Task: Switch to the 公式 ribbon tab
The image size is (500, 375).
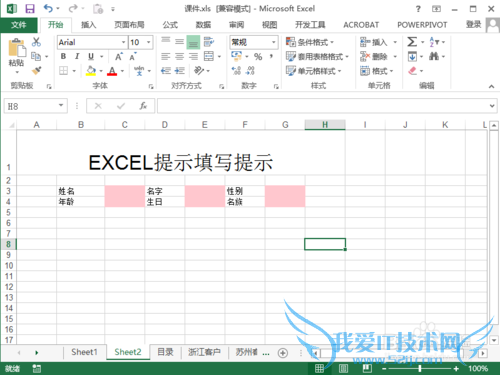Action: (170, 25)
